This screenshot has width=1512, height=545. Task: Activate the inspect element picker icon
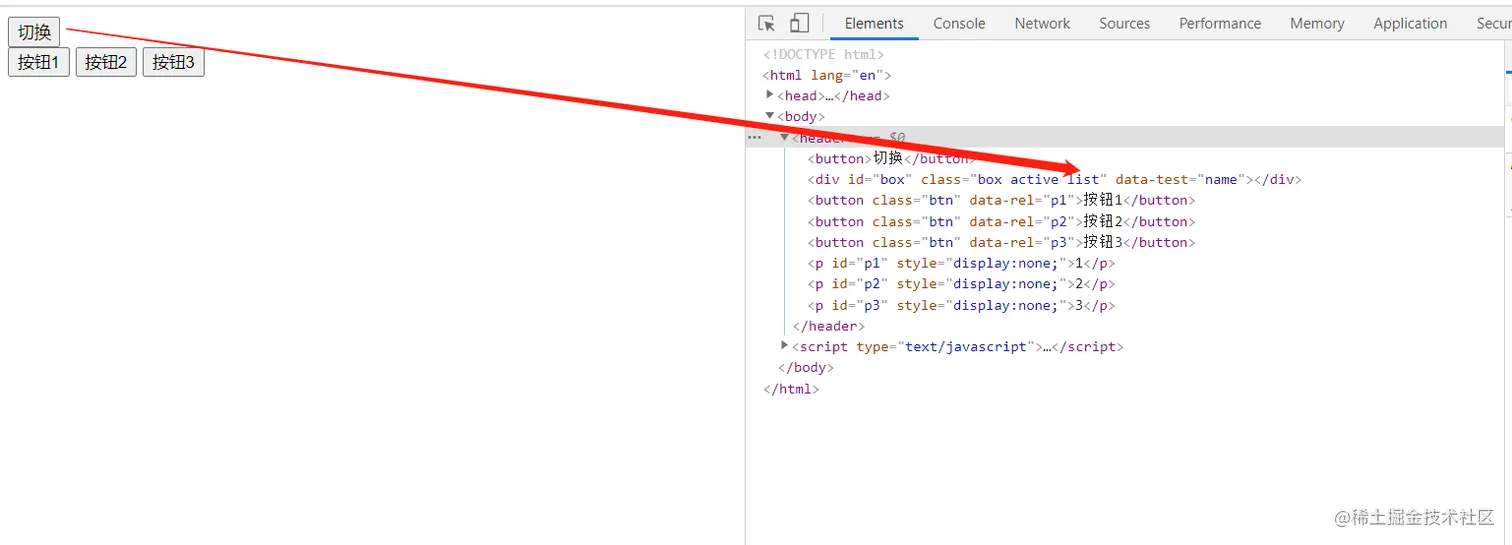[x=767, y=23]
